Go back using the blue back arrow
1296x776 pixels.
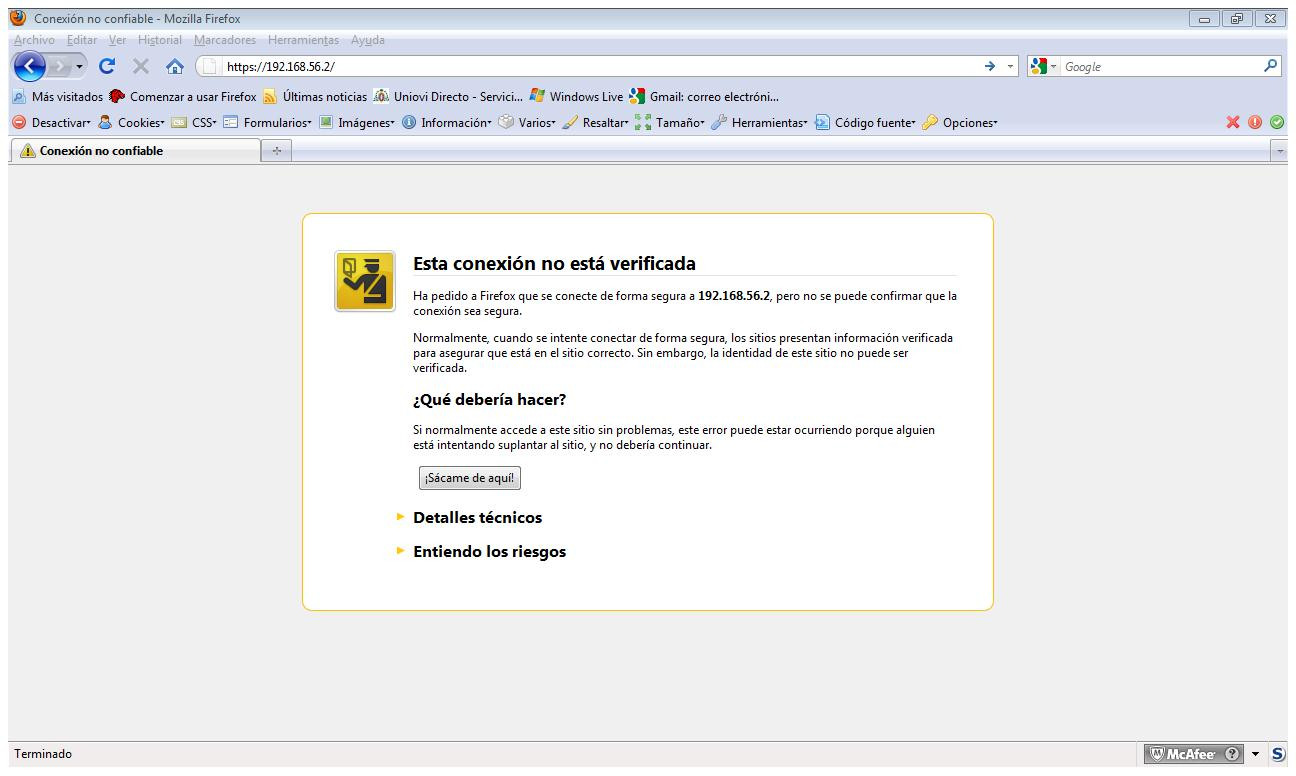(x=31, y=67)
